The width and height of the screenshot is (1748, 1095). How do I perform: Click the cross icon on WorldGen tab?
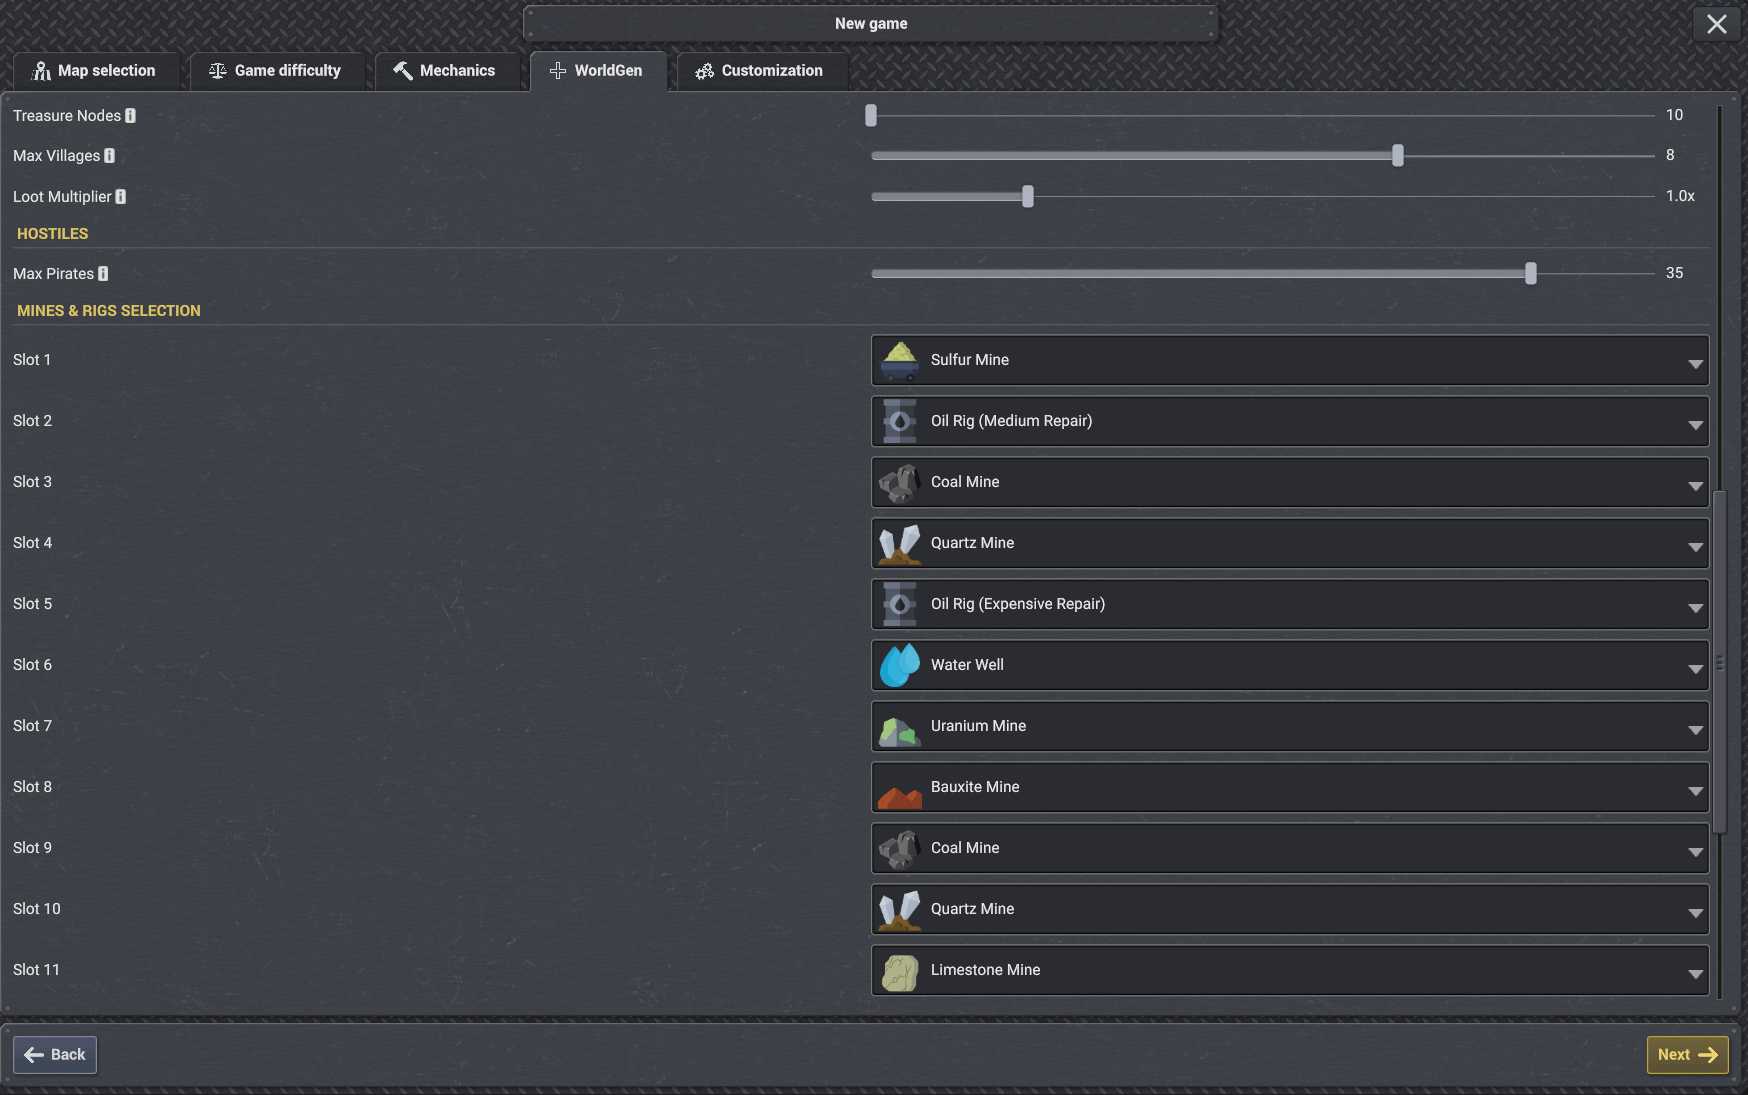point(558,71)
